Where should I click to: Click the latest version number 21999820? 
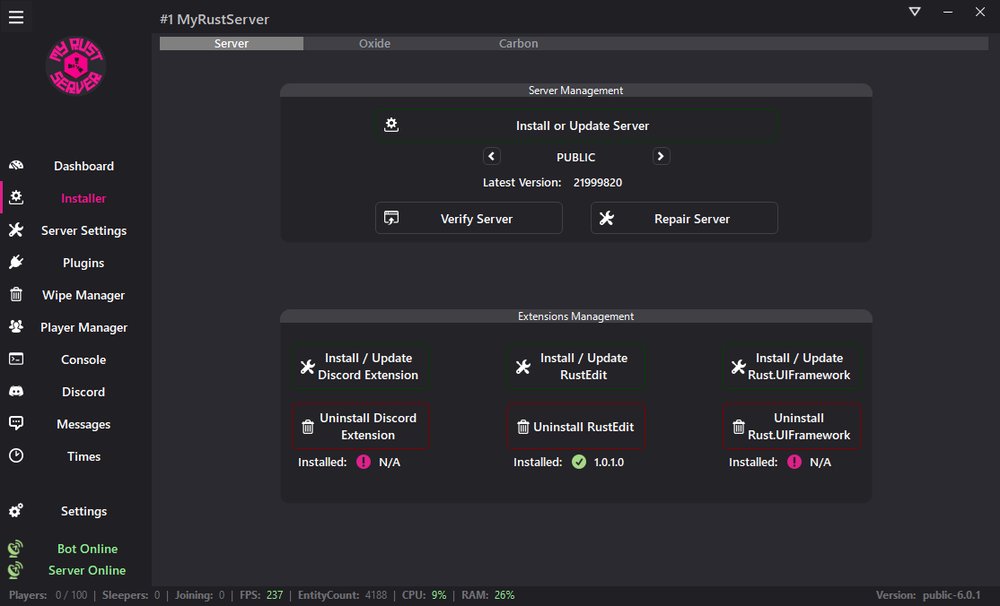coord(598,182)
